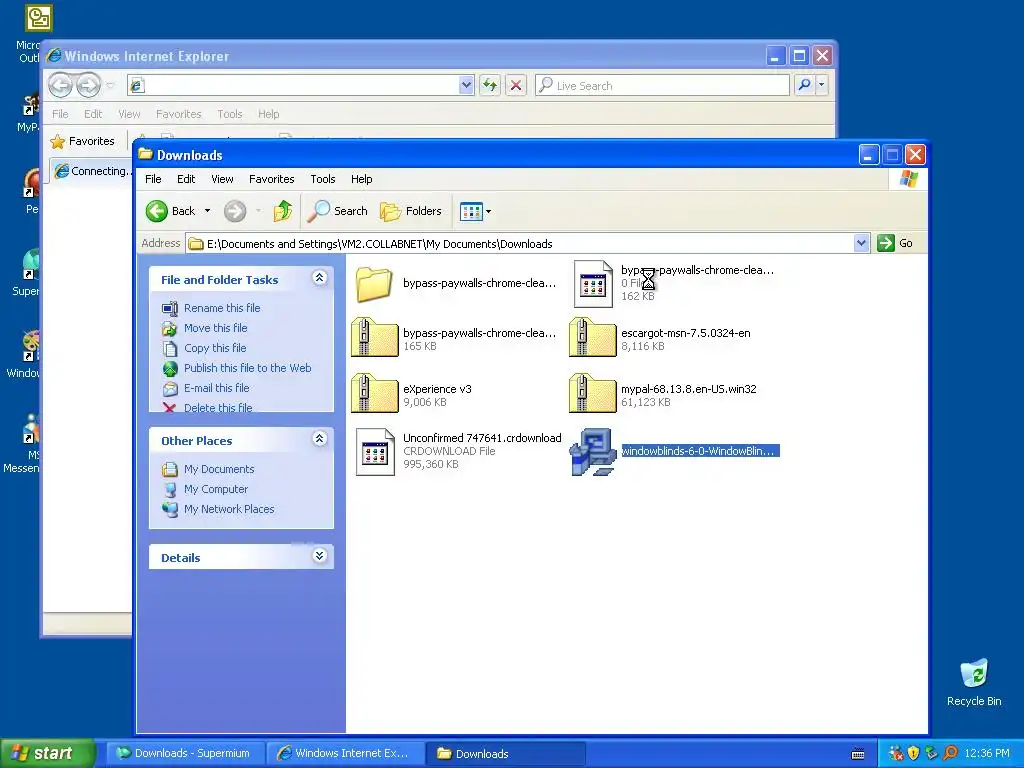
Task: Open the View menu in Downloads
Action: pos(222,179)
